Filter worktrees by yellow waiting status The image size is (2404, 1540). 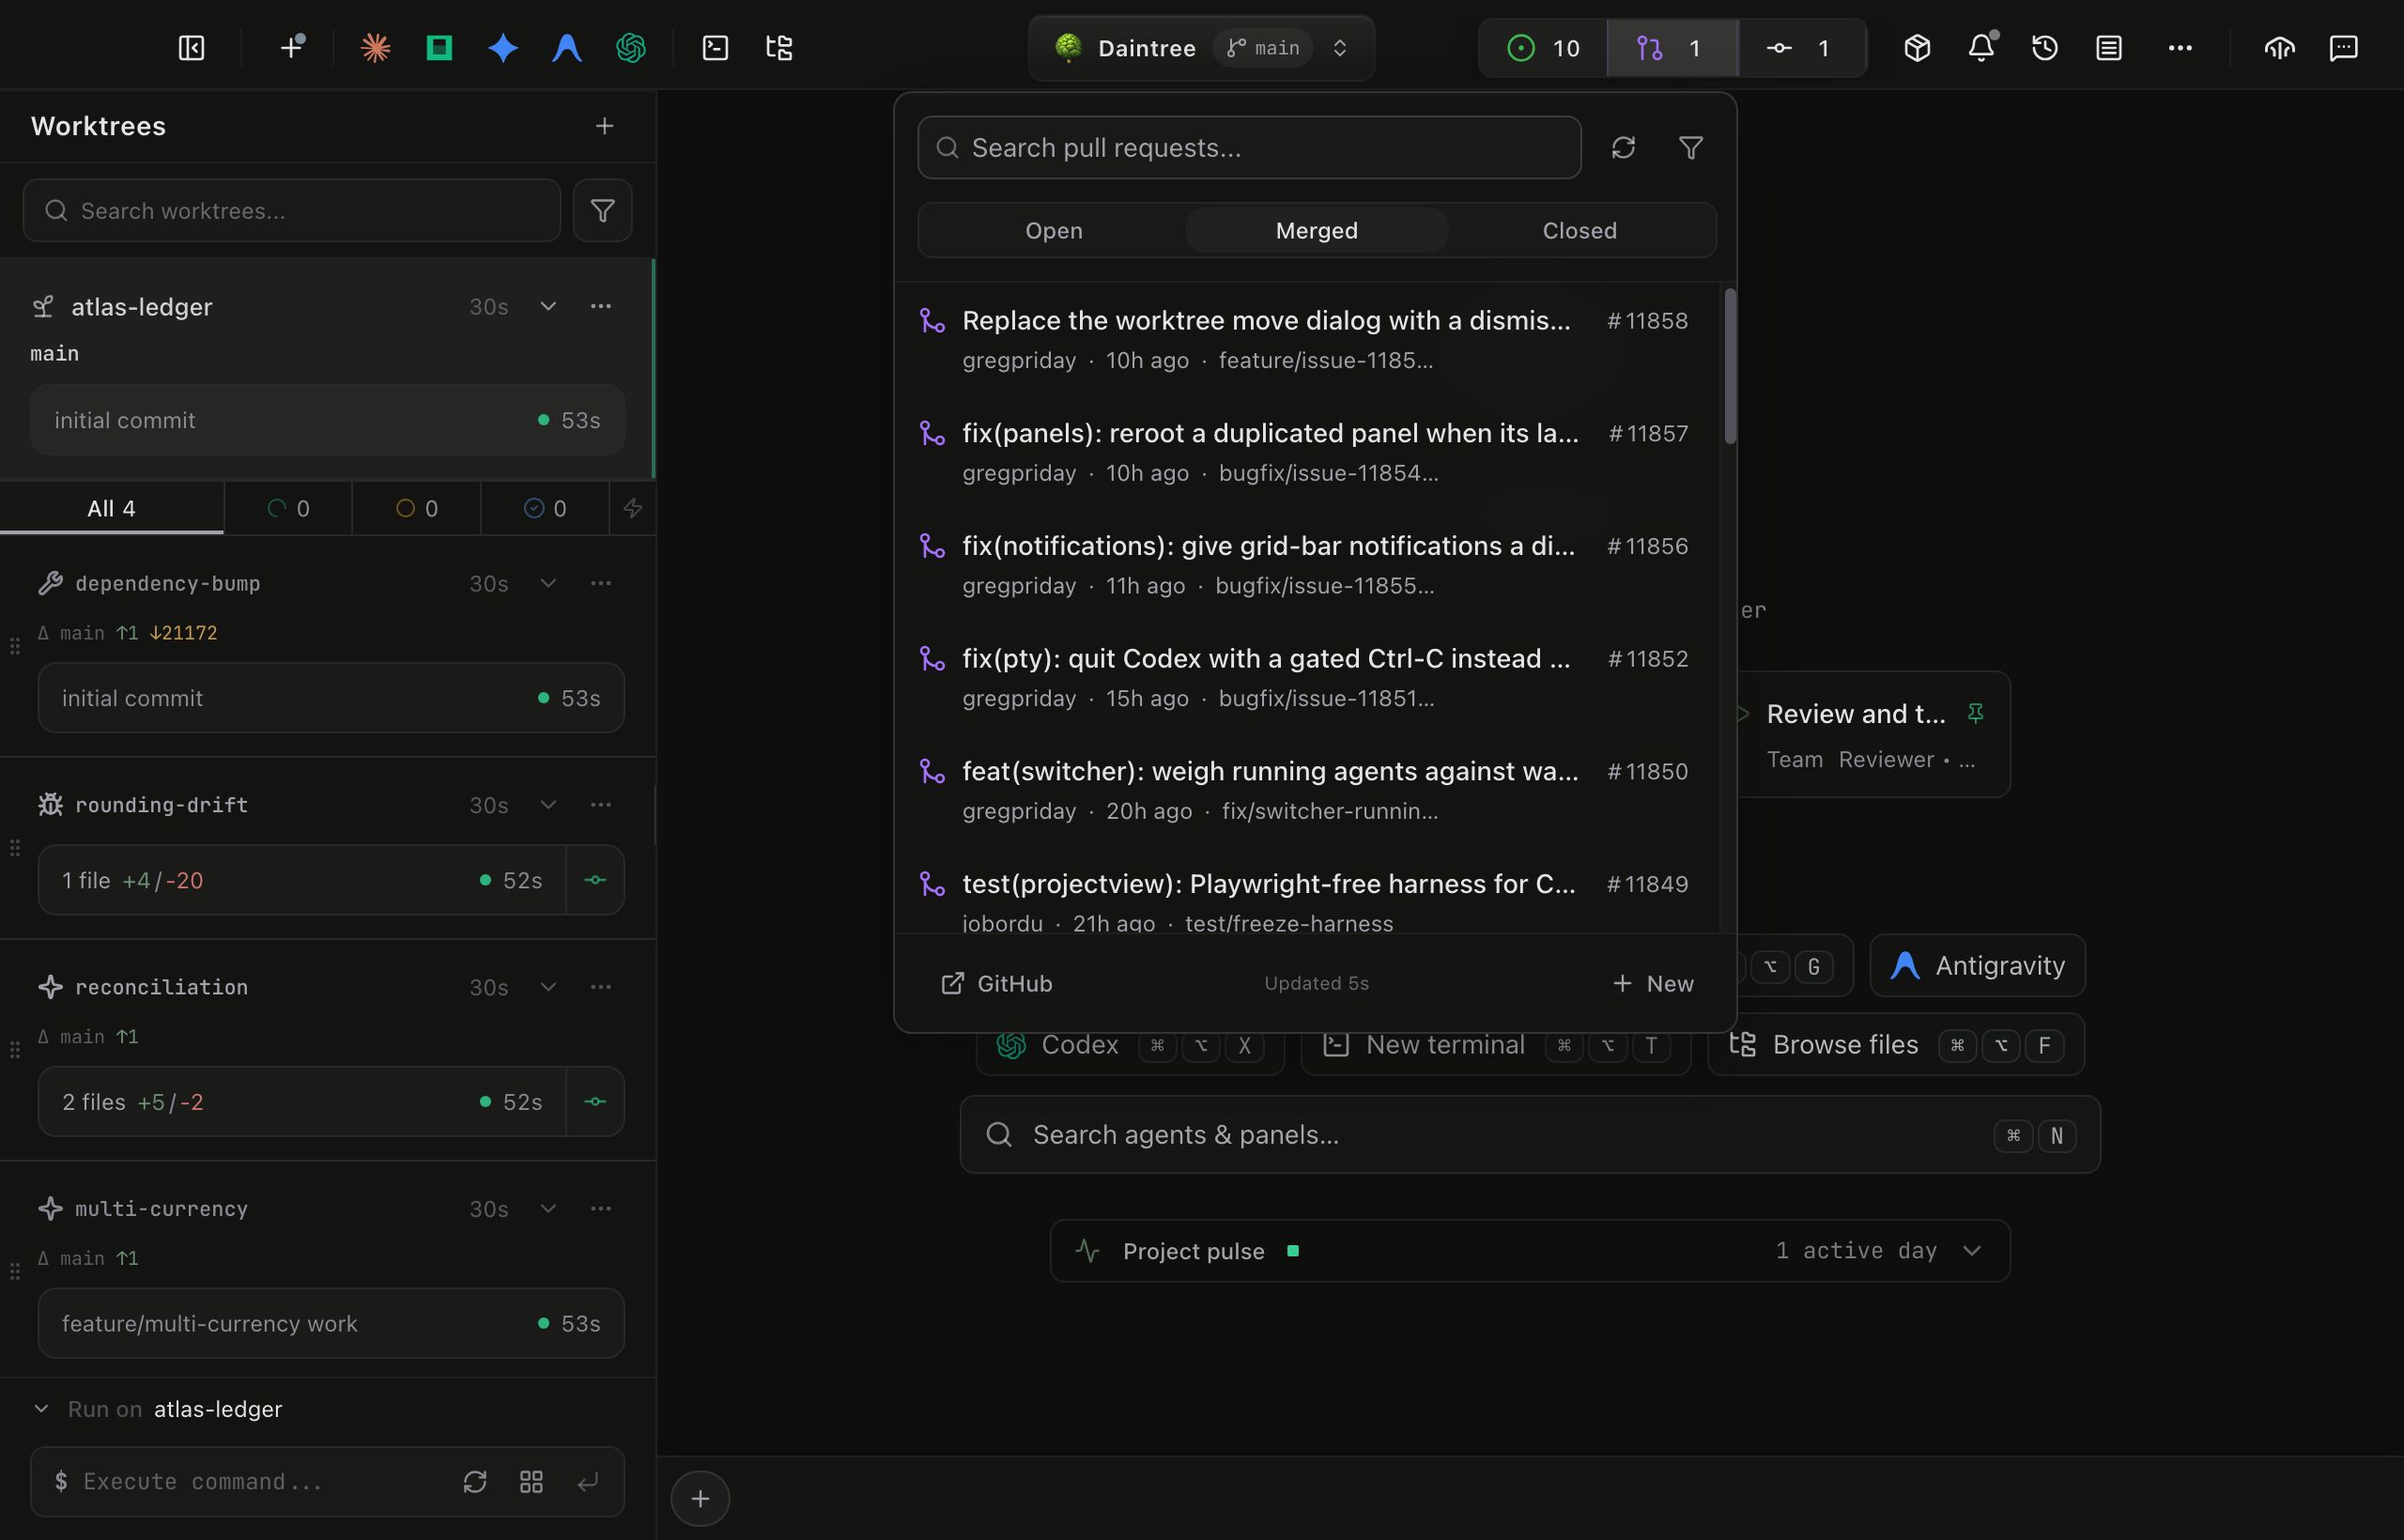coord(417,508)
